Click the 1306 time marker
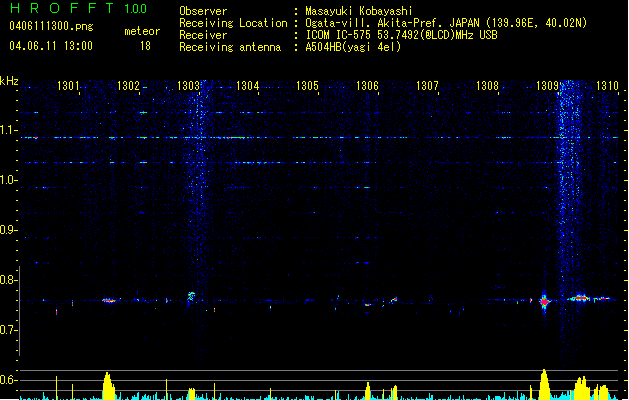The width and height of the screenshot is (629, 400). pyautogui.click(x=367, y=85)
